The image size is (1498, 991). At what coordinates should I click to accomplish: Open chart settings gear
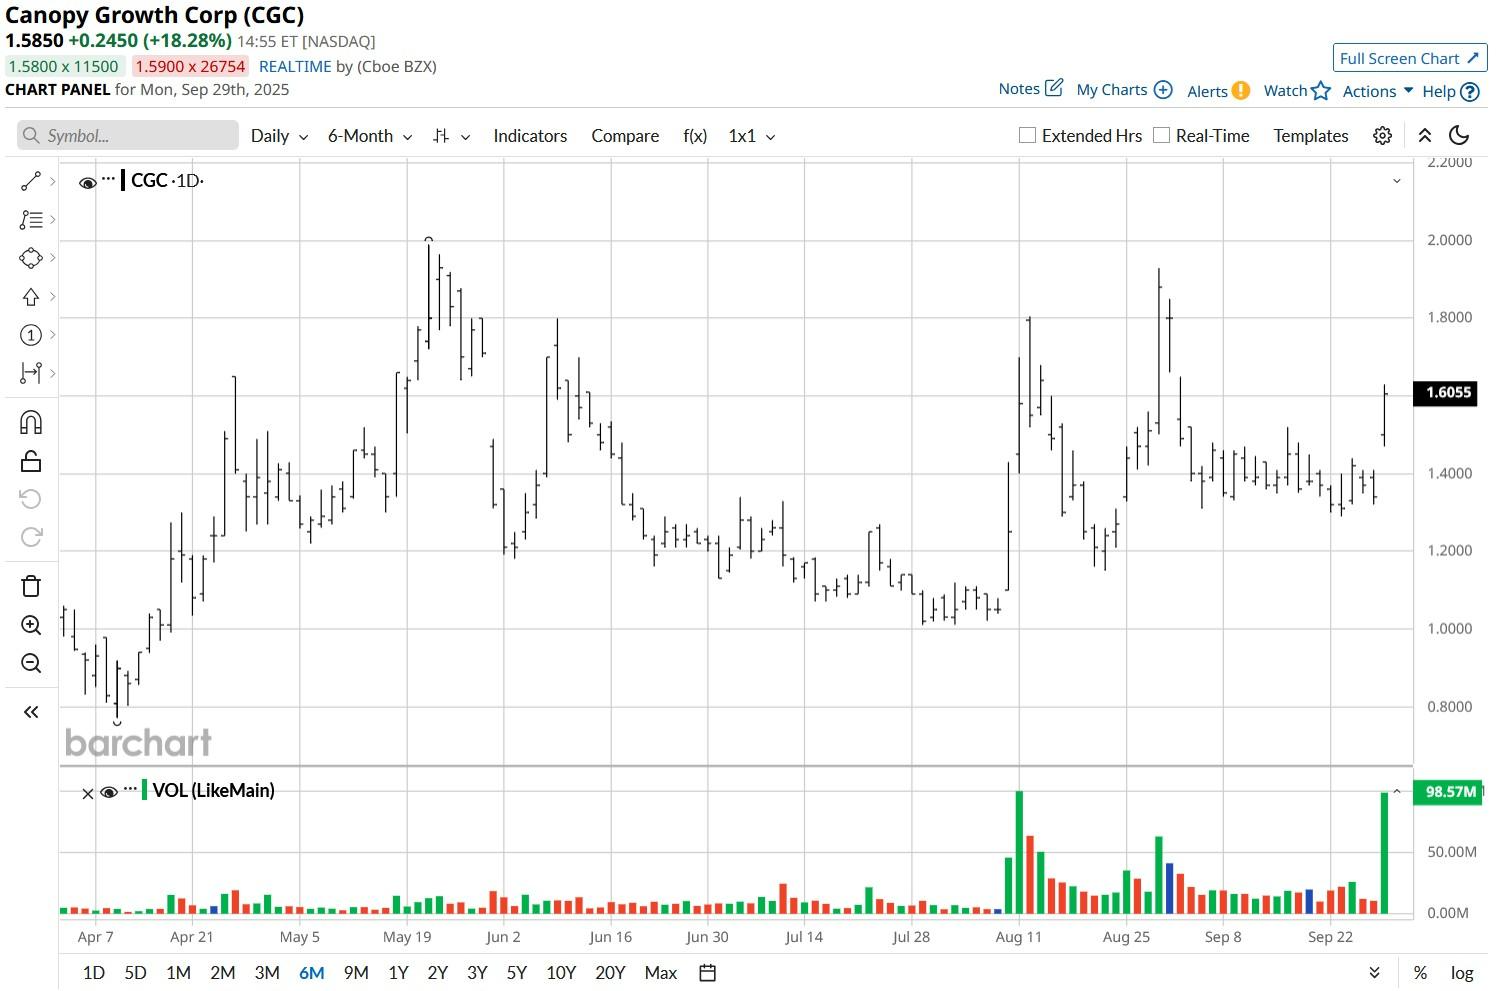pos(1382,136)
